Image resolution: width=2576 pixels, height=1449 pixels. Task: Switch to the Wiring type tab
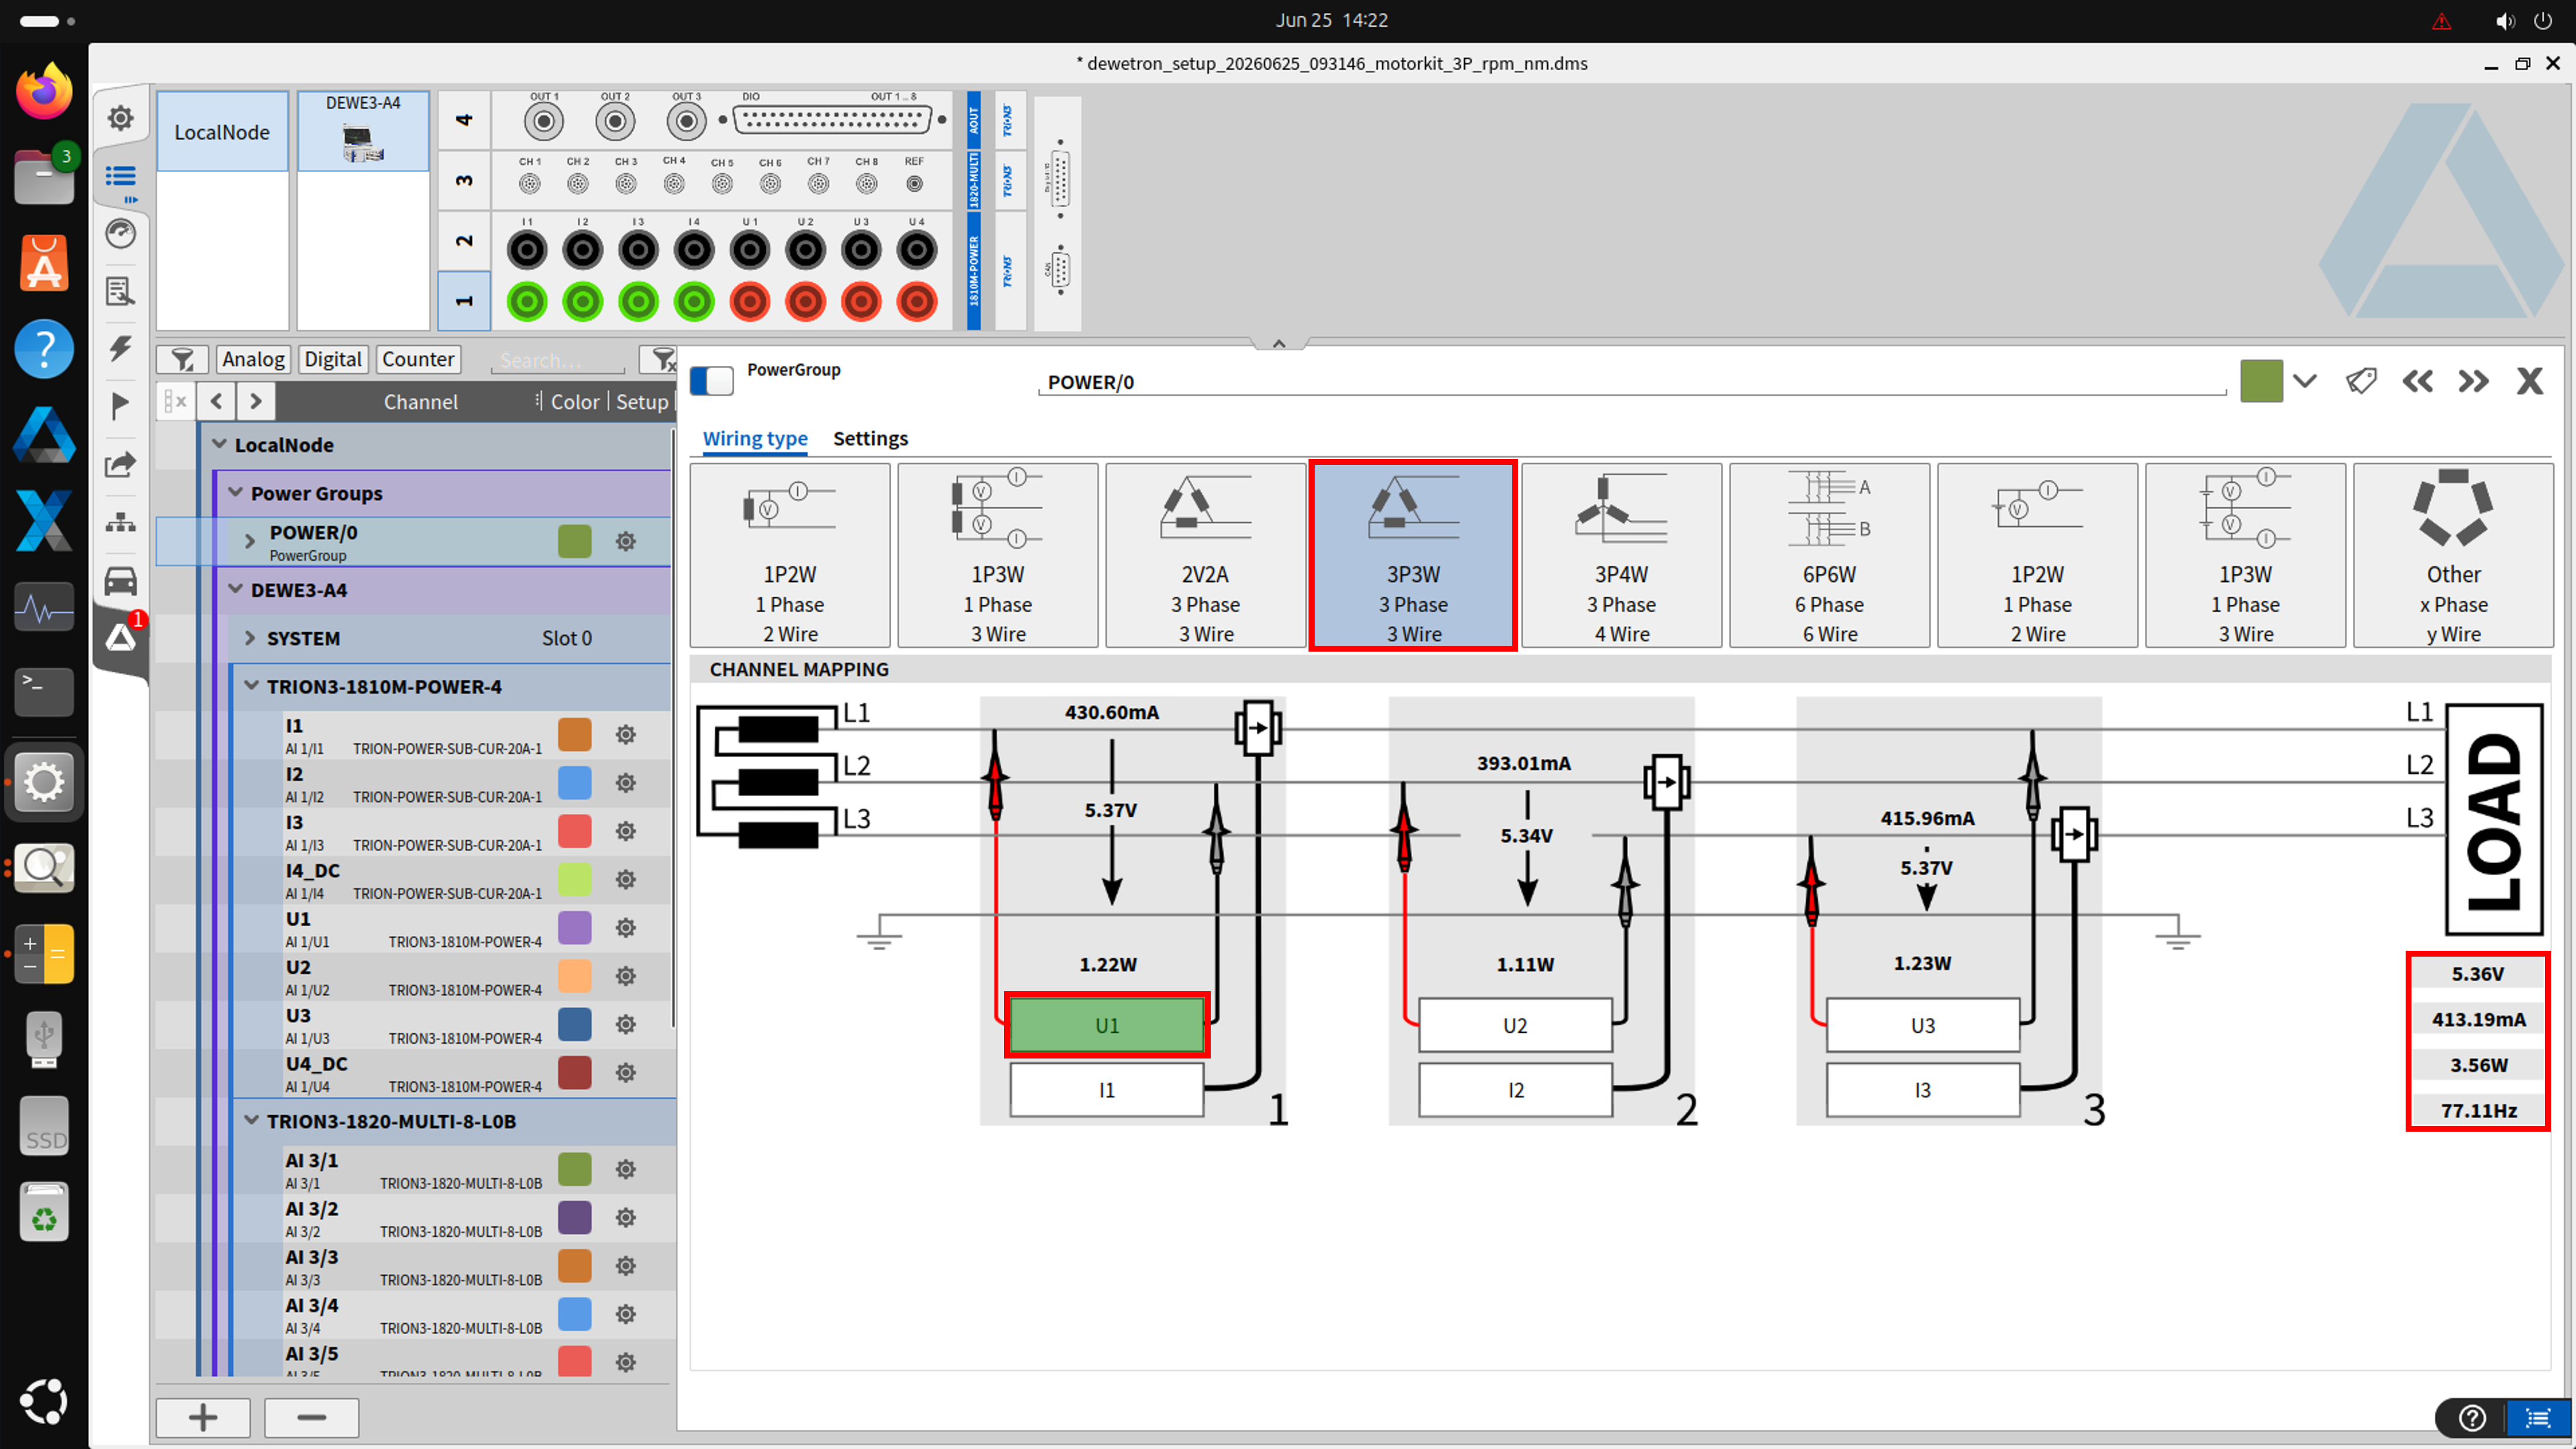tap(755, 438)
